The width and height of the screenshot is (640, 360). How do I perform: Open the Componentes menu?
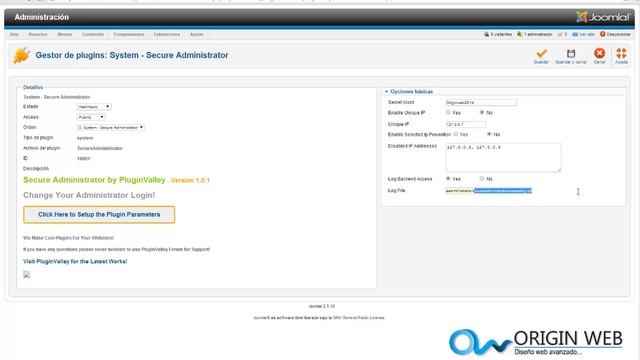[129, 34]
